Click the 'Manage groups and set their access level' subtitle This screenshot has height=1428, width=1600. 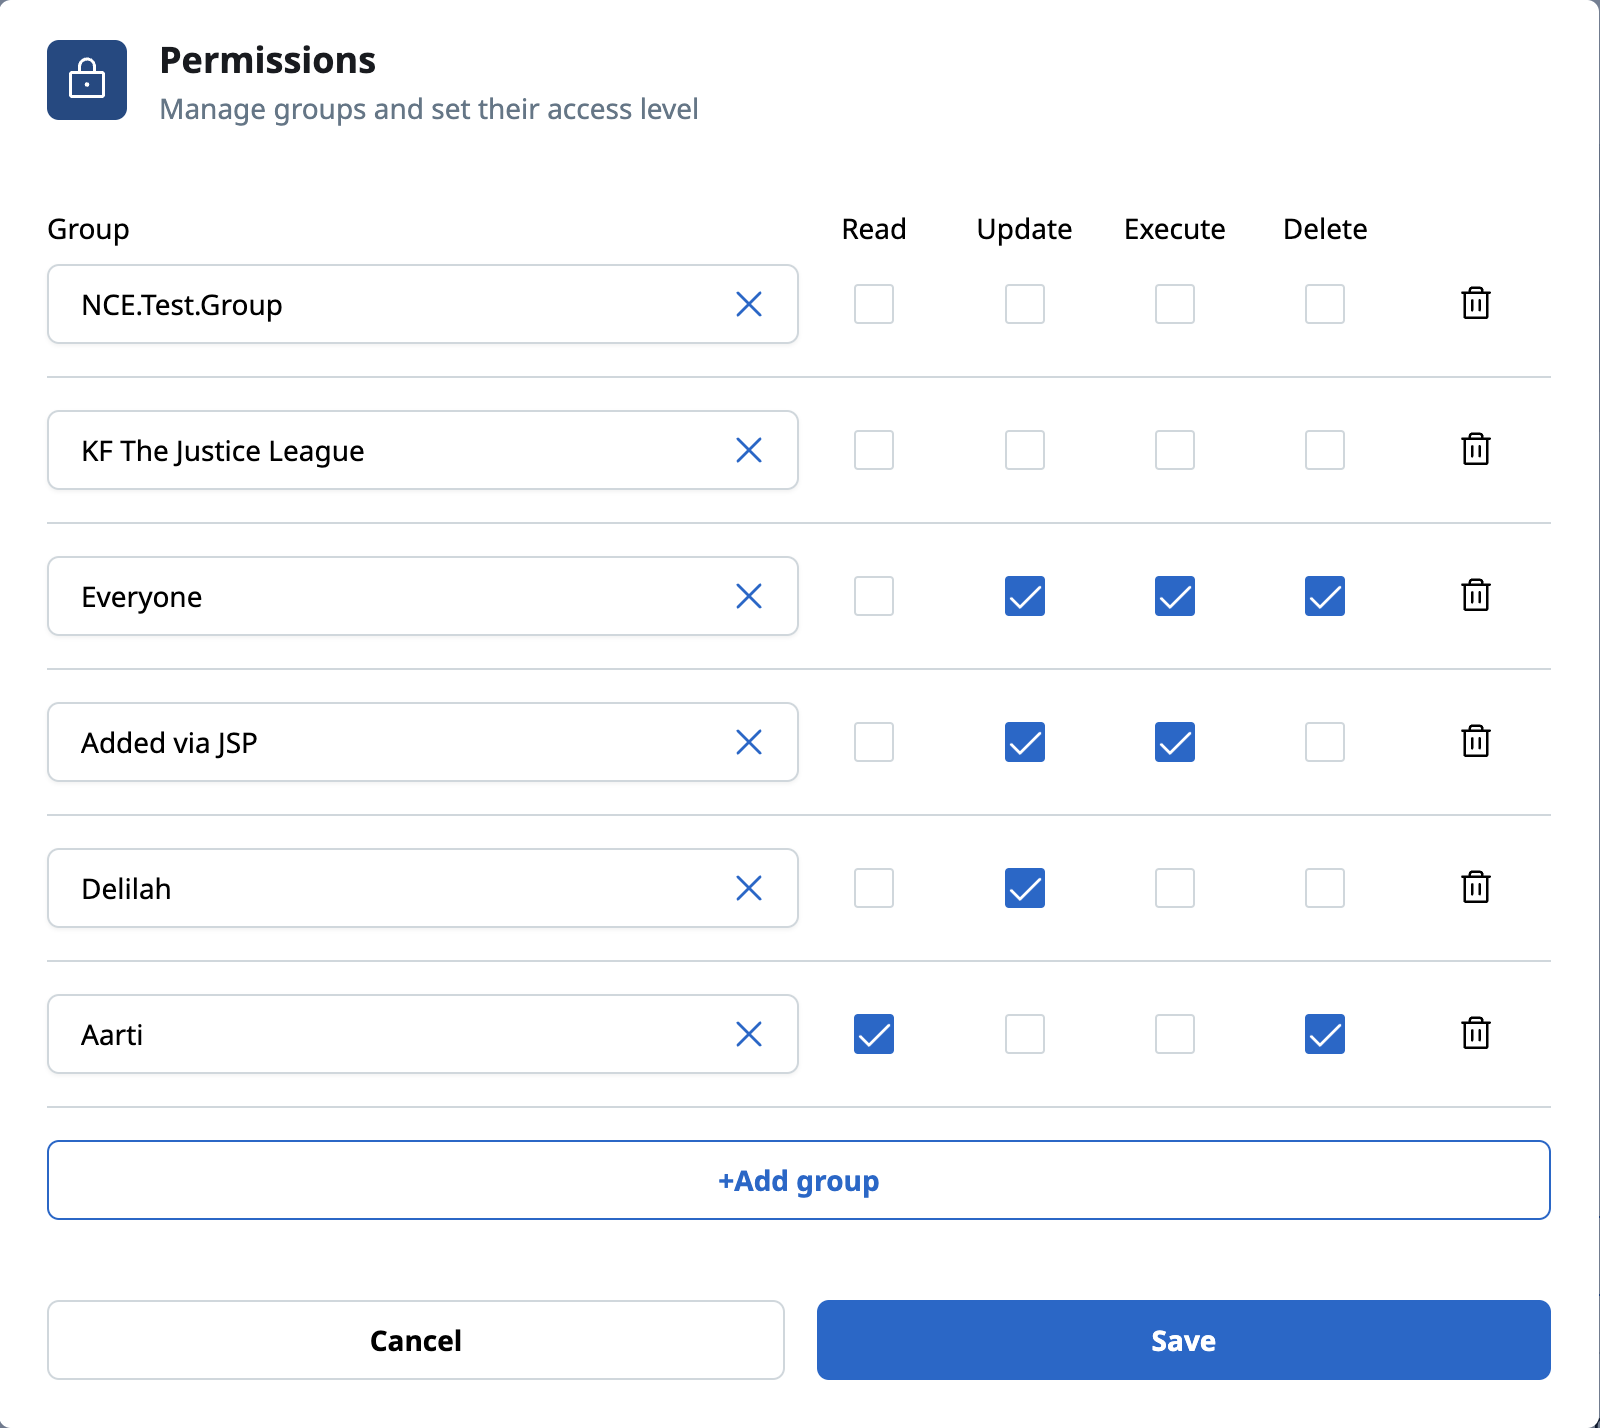[x=429, y=109]
